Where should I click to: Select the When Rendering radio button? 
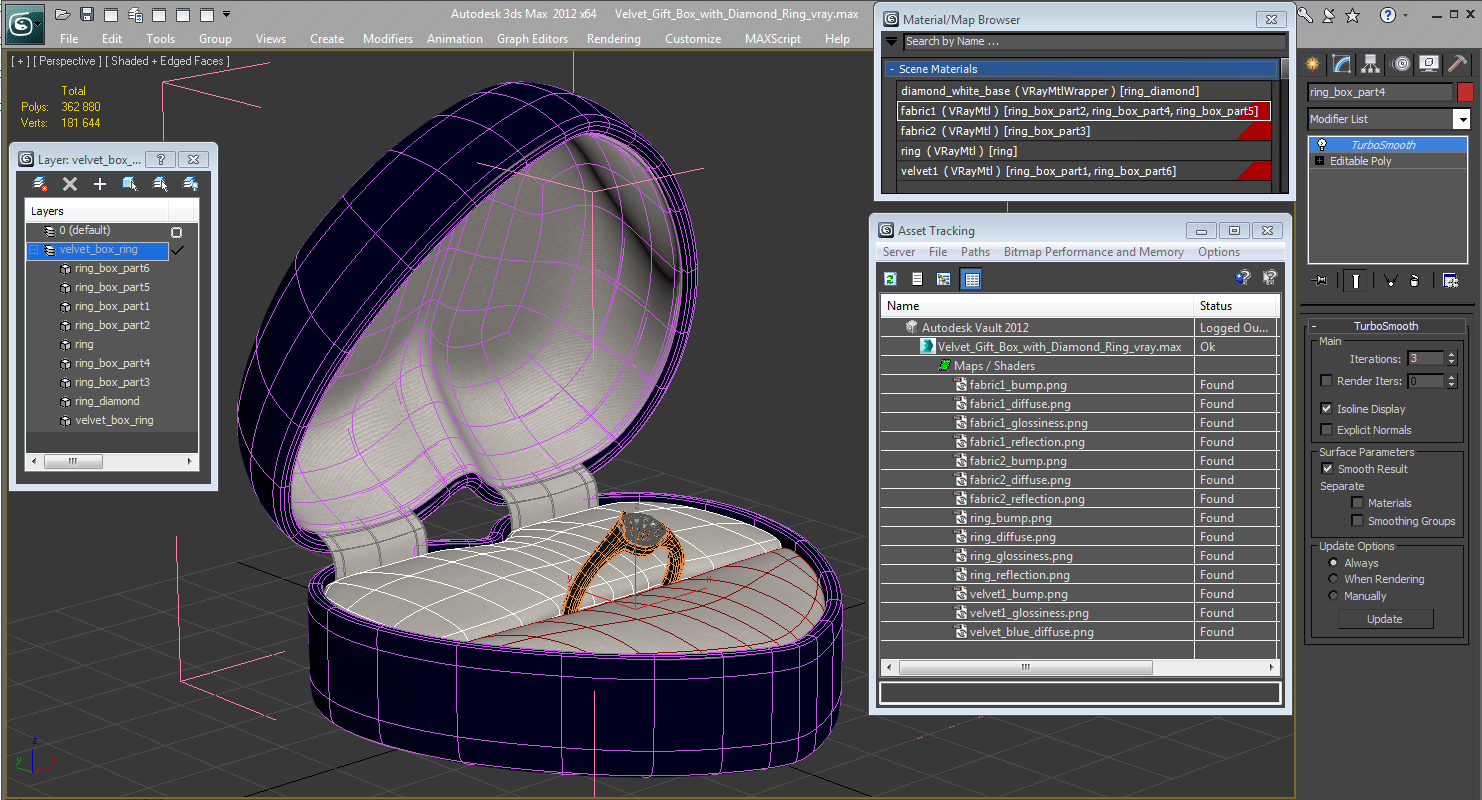click(1333, 579)
